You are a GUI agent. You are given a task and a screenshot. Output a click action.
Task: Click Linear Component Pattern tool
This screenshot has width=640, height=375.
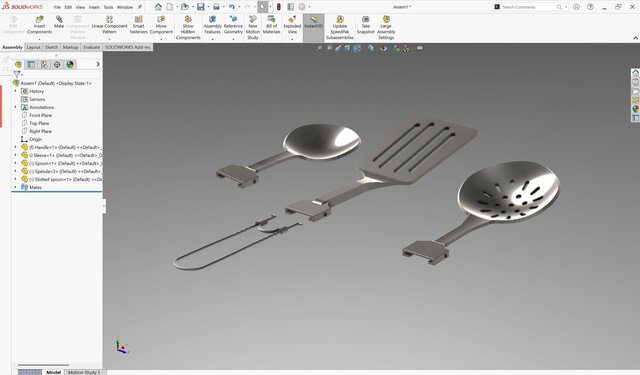(x=109, y=25)
